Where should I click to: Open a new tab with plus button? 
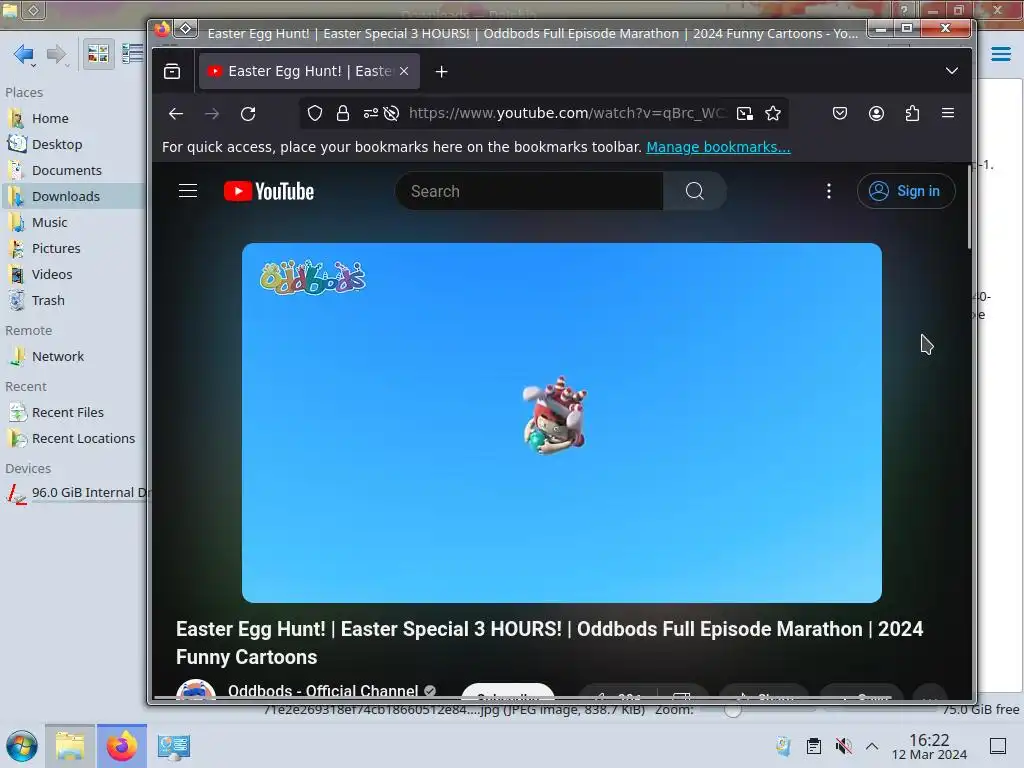pos(441,71)
